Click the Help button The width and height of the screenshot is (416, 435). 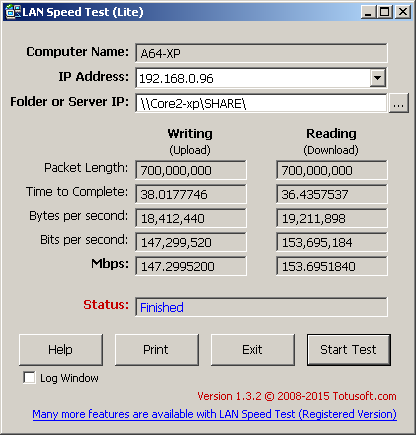tap(61, 350)
